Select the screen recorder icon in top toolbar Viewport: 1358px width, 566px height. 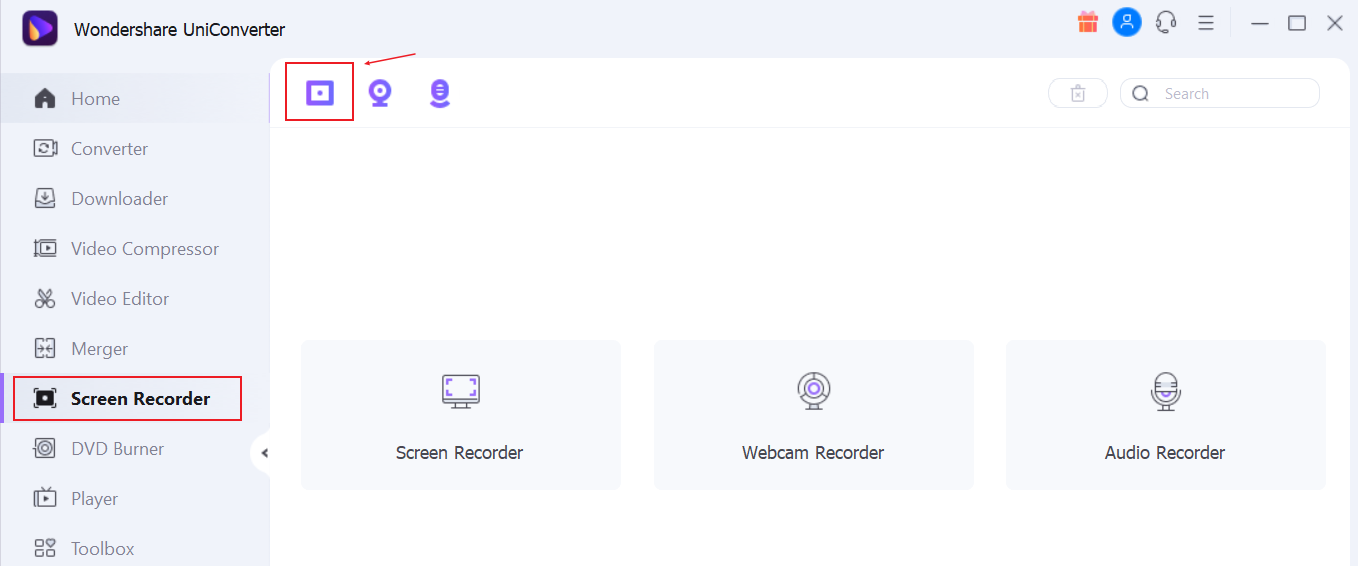pos(319,93)
